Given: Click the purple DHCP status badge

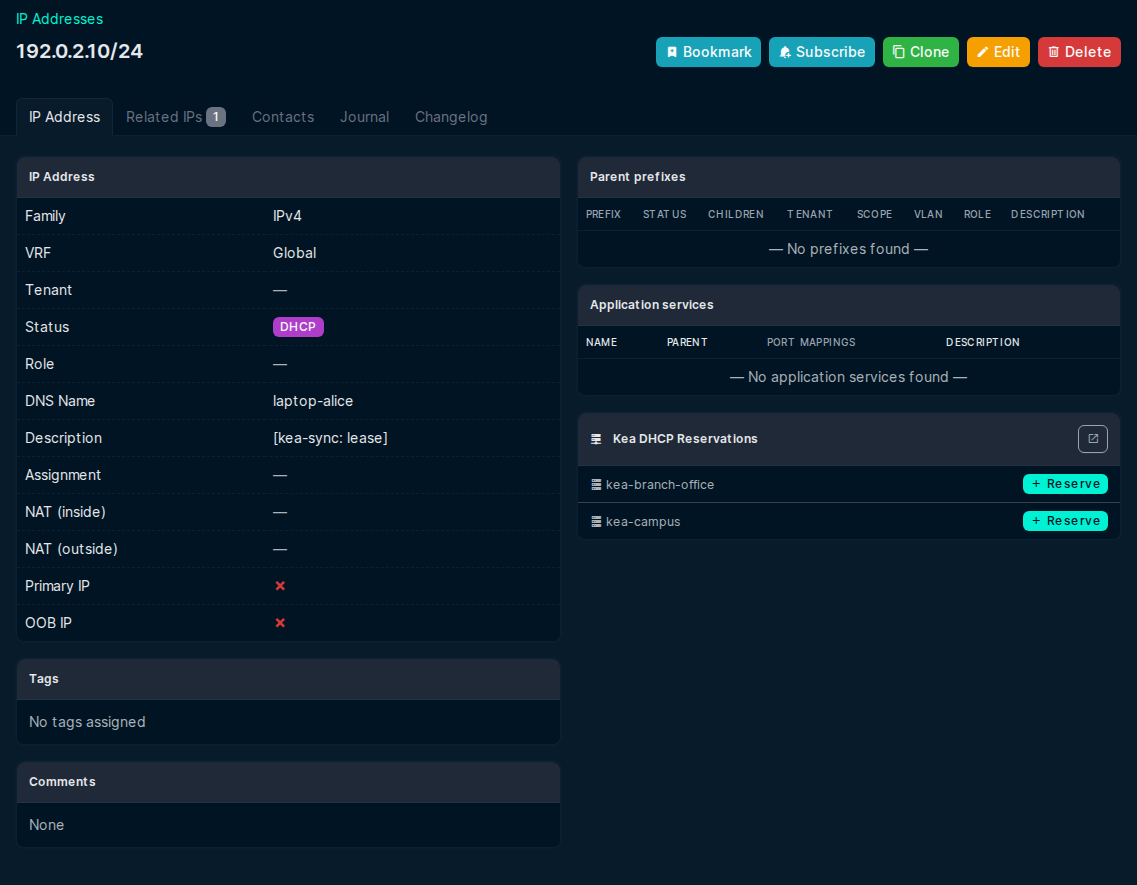Looking at the screenshot, I should point(298,327).
